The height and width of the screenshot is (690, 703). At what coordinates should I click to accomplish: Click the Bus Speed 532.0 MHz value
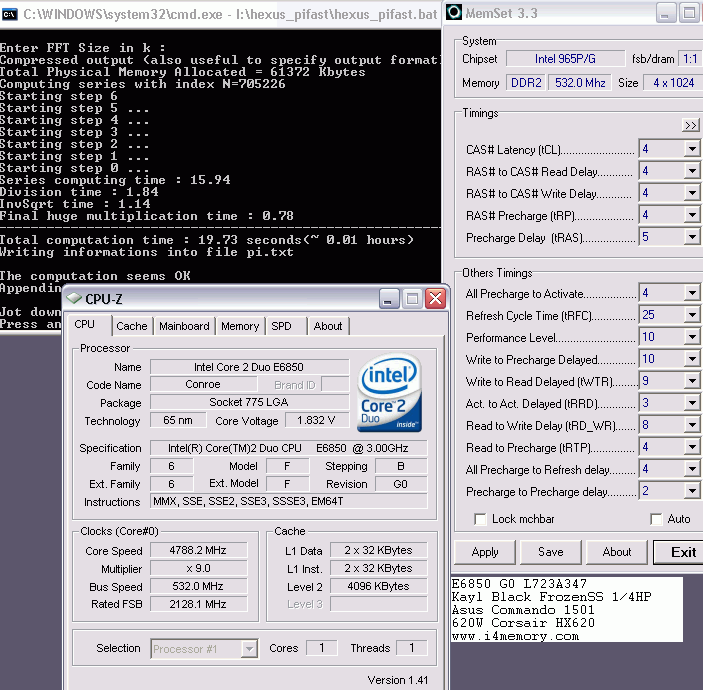(198, 586)
